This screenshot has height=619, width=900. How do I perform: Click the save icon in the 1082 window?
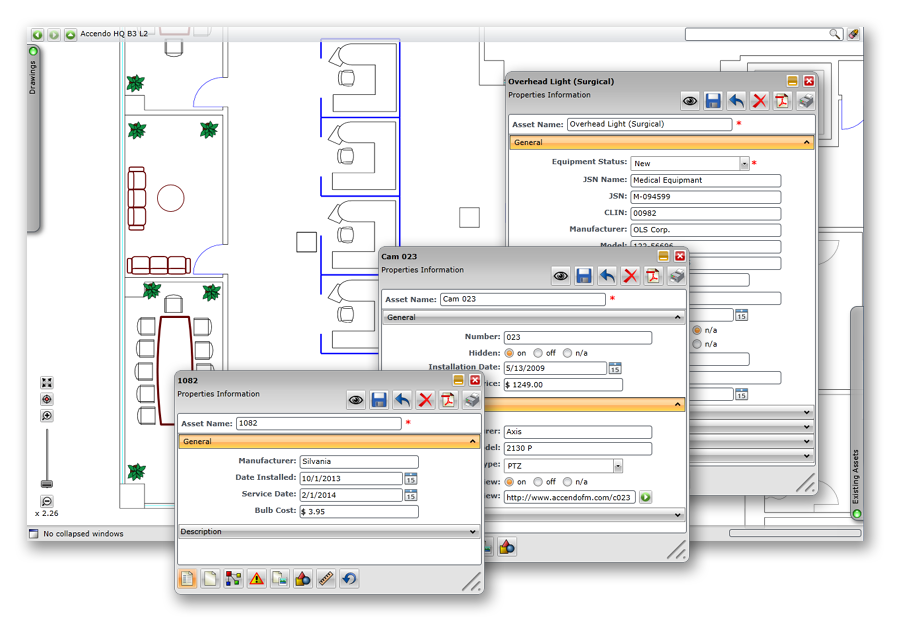pyautogui.click(x=379, y=400)
